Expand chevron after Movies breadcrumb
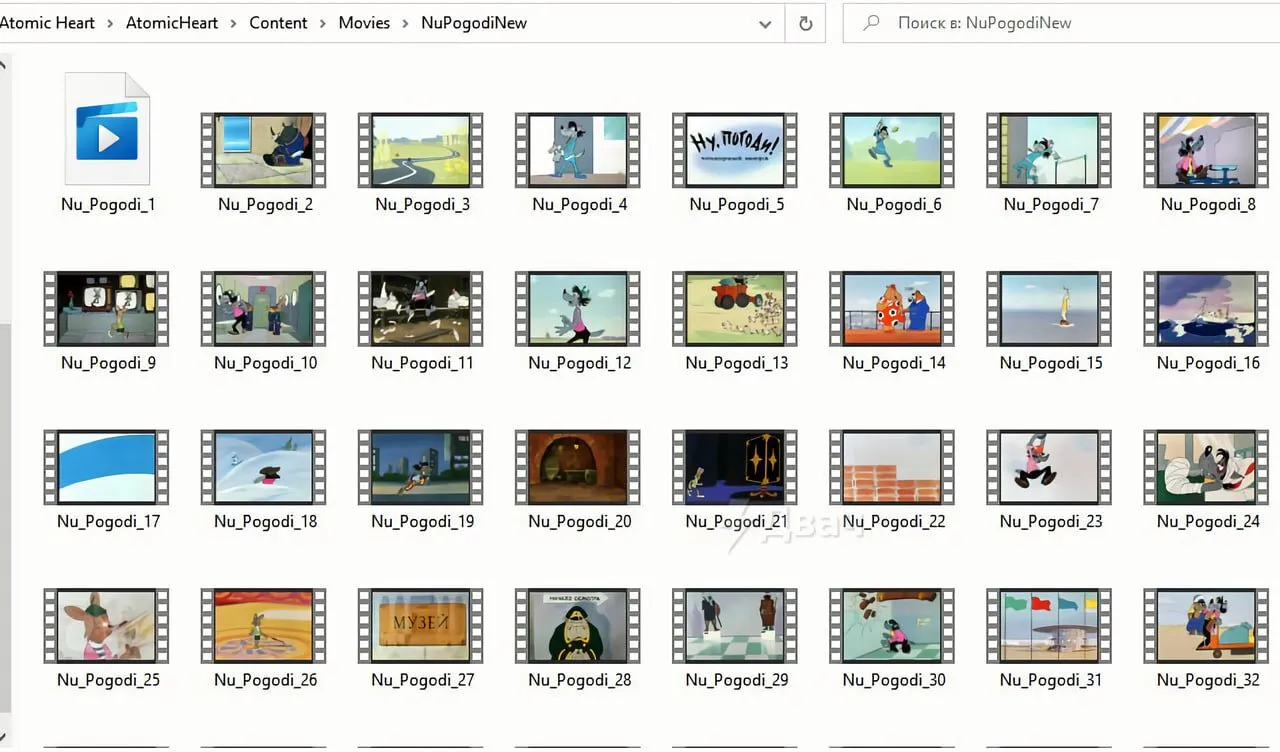The height and width of the screenshot is (752, 1280). pyautogui.click(x=406, y=23)
